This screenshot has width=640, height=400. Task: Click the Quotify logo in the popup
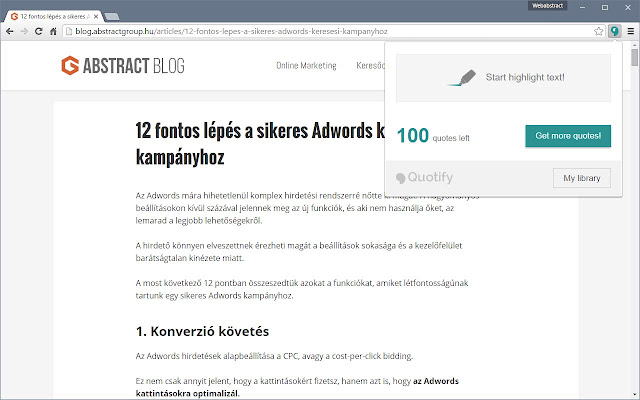point(424,178)
